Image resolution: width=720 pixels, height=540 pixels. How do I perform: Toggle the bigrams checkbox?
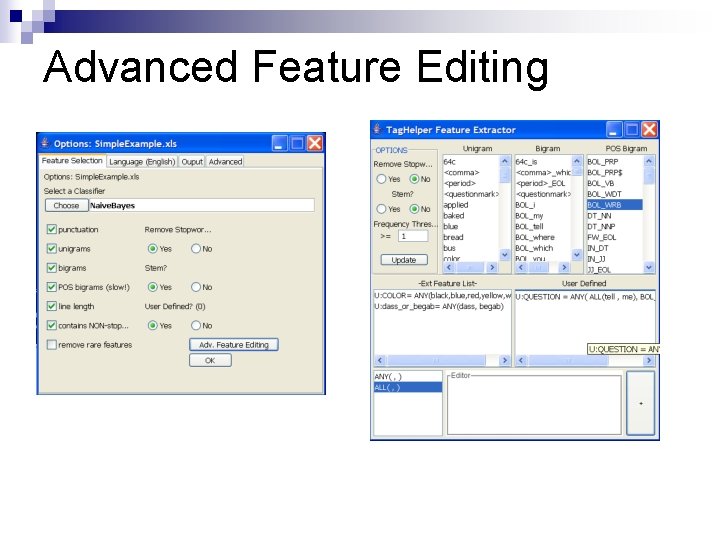51,268
